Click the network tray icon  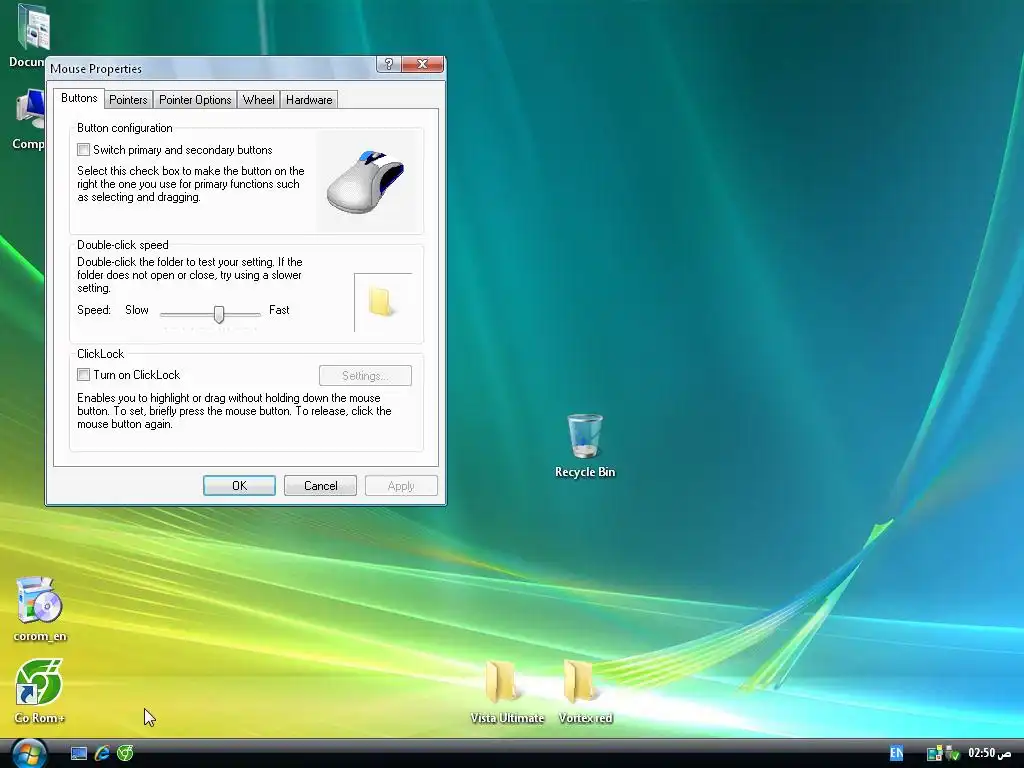click(x=935, y=754)
